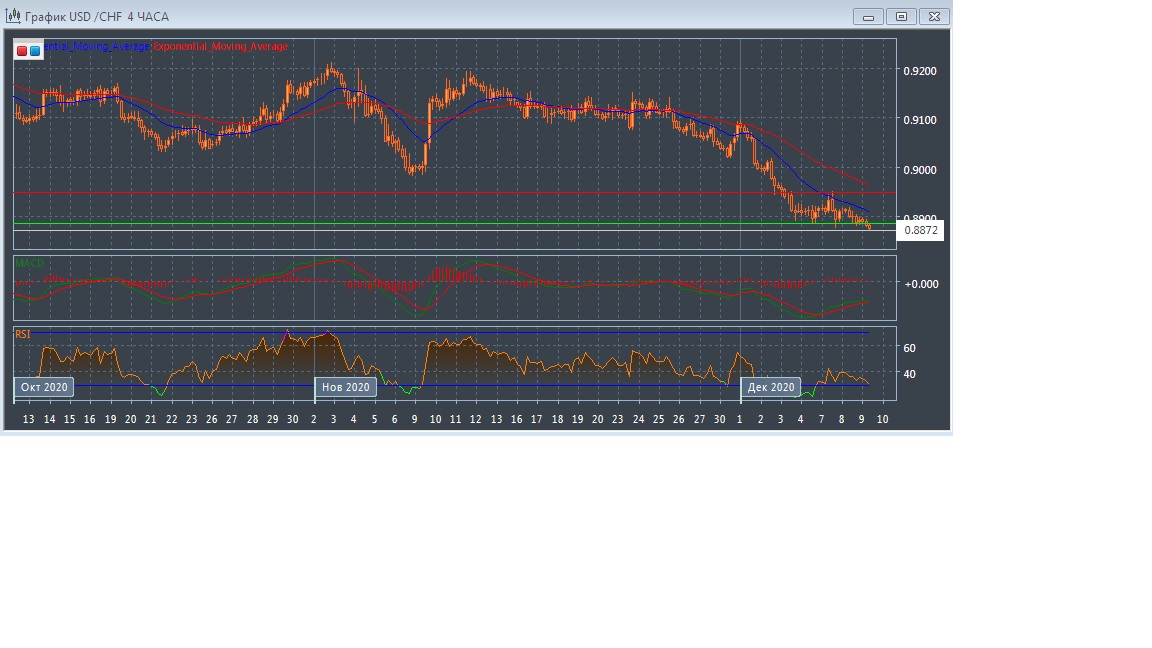Click the current price tag 0.8872
1152x648 pixels.
coord(920,230)
